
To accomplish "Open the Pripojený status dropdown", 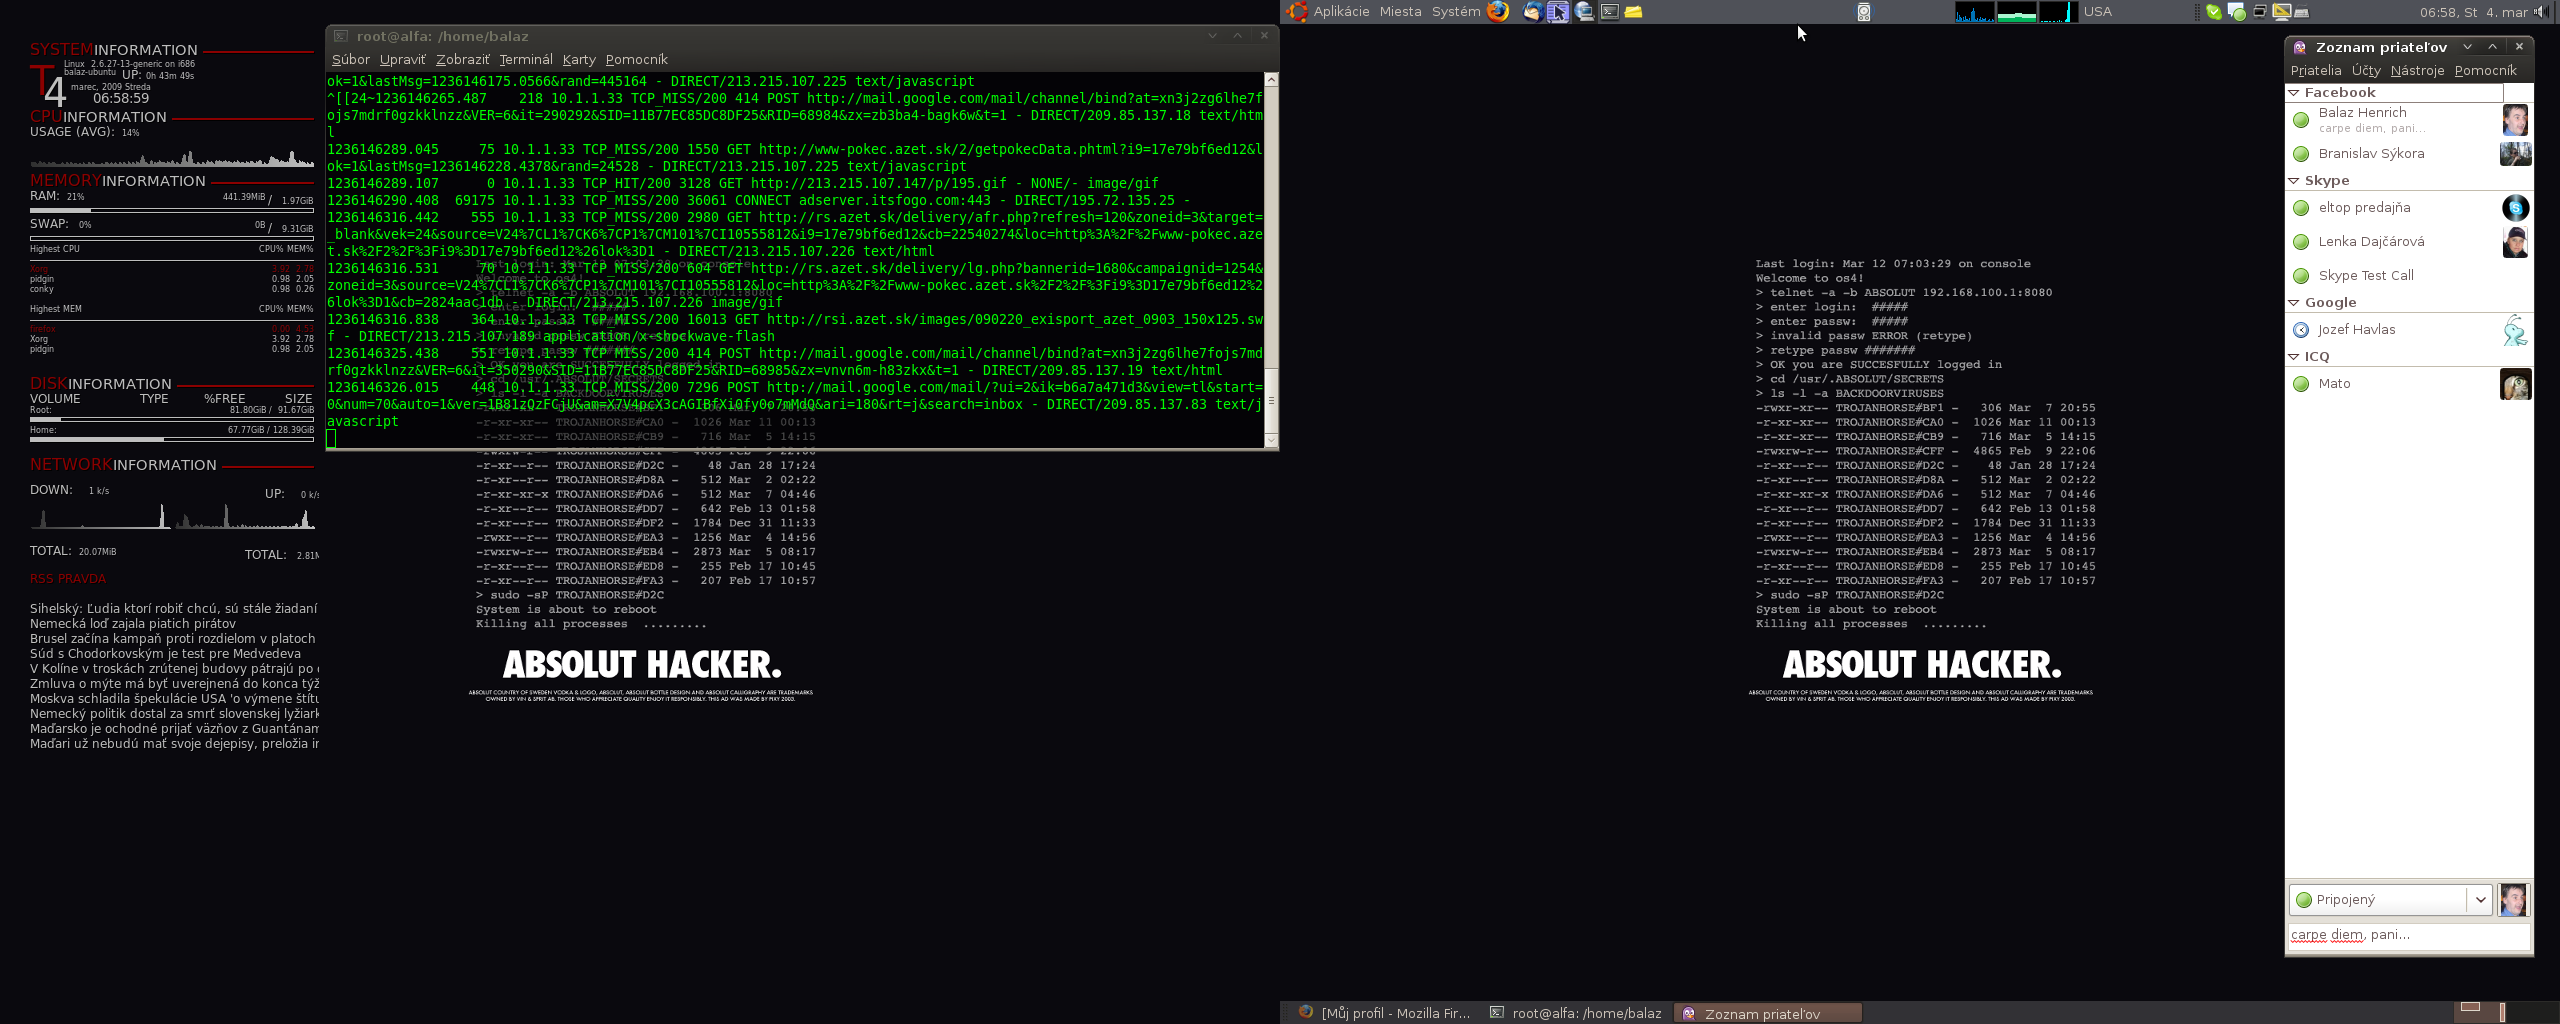I will (2390, 900).
